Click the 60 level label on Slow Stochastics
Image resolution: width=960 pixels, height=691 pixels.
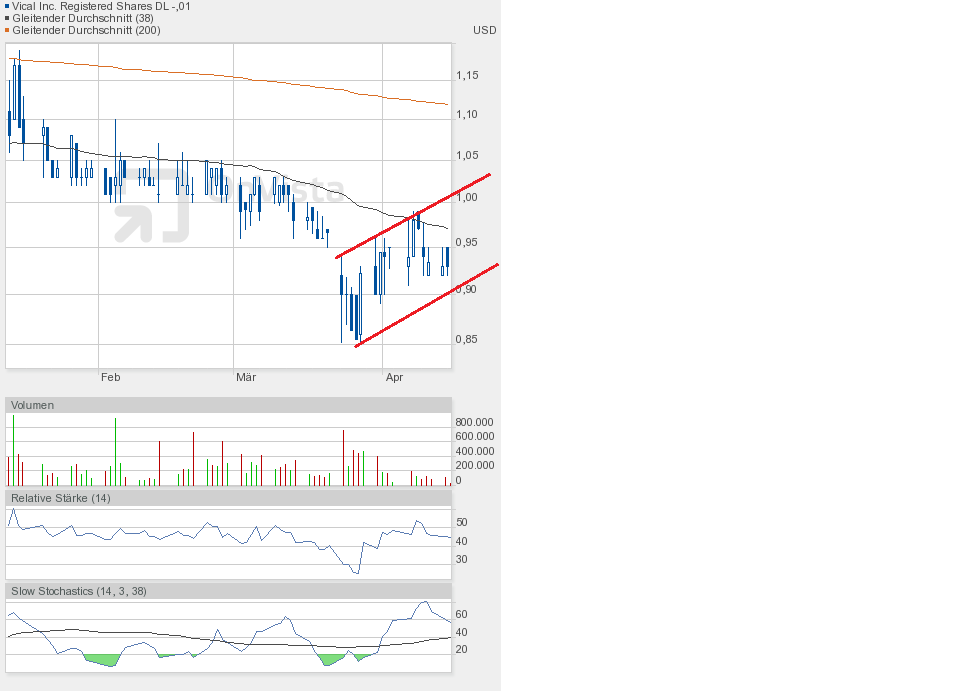(462, 614)
